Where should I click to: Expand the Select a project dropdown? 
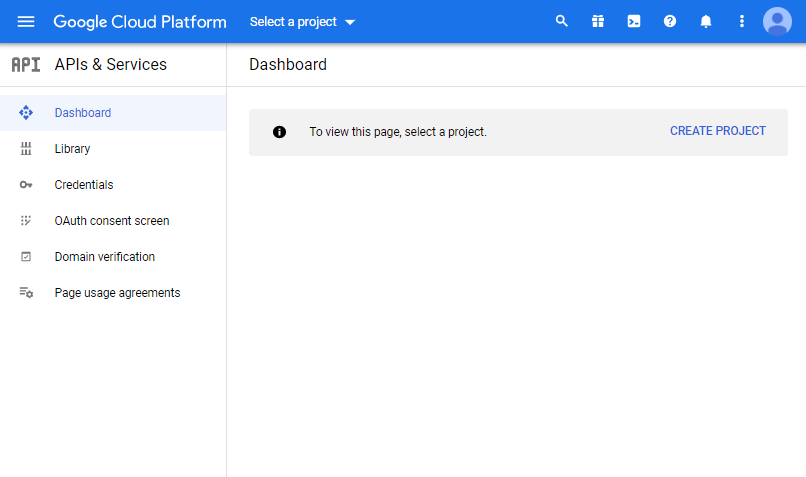pyautogui.click(x=302, y=22)
